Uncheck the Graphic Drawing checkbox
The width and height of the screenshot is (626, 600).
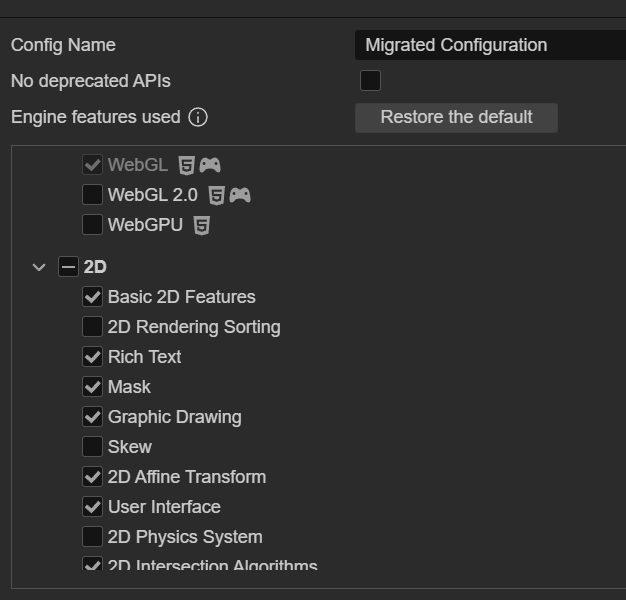[92, 417]
